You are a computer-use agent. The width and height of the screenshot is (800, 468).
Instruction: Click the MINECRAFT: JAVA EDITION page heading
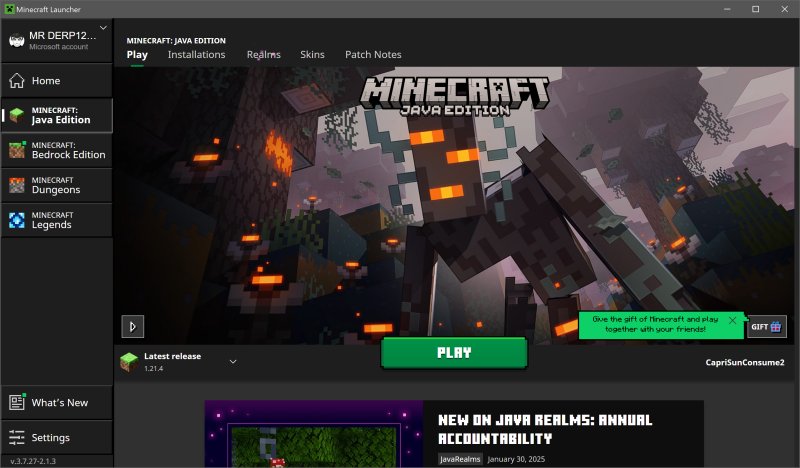coord(176,41)
